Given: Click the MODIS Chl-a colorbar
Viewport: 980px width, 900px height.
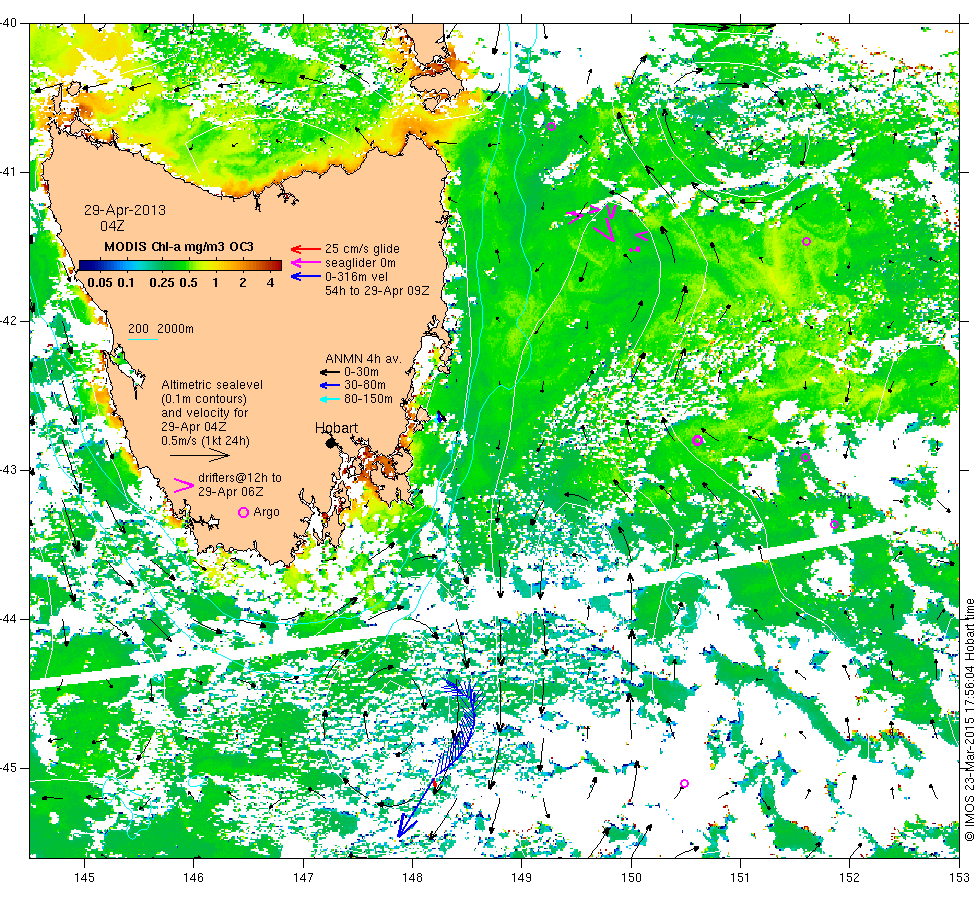Looking at the screenshot, I should [x=180, y=265].
